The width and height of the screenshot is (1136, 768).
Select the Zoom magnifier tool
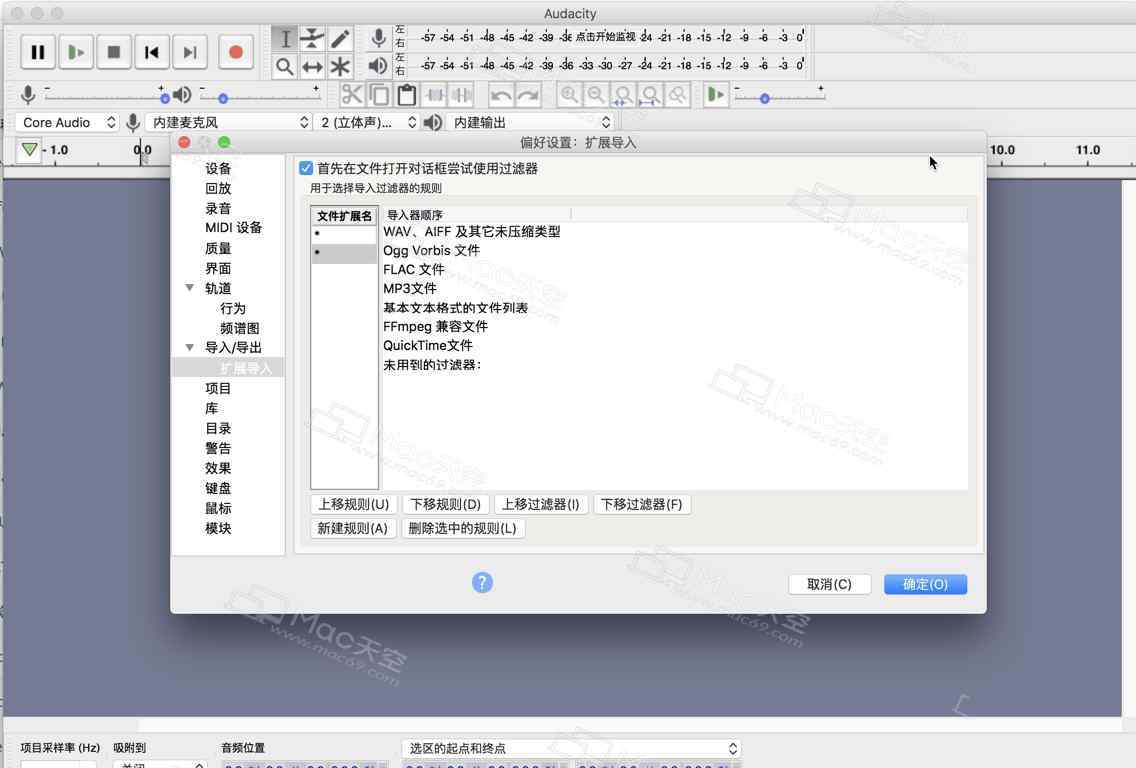(x=285, y=67)
